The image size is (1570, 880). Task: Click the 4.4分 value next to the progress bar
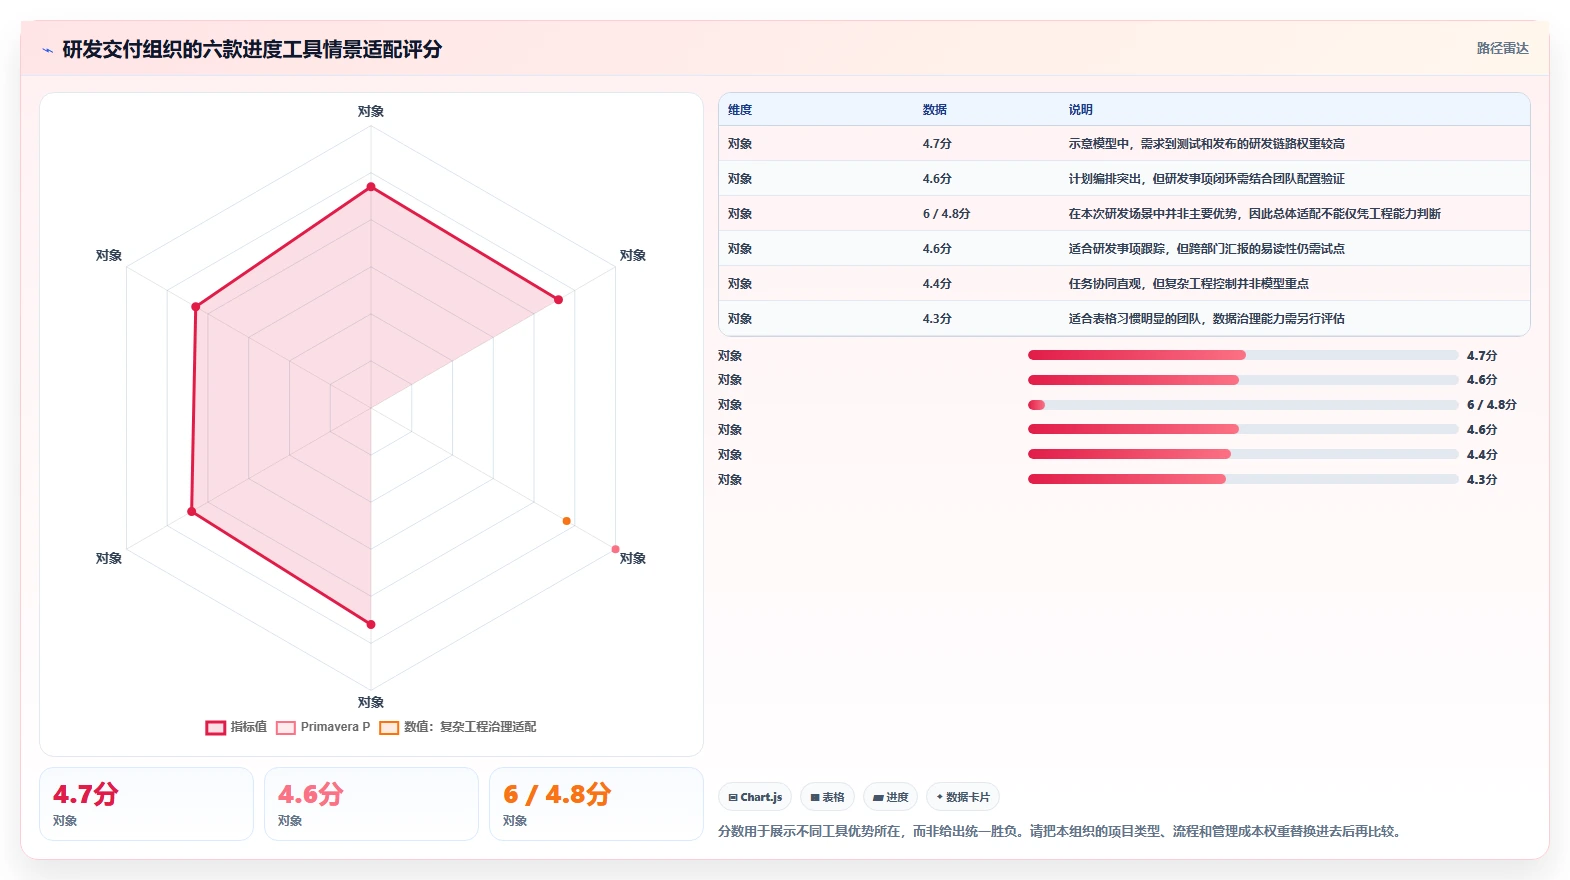pyautogui.click(x=1482, y=455)
